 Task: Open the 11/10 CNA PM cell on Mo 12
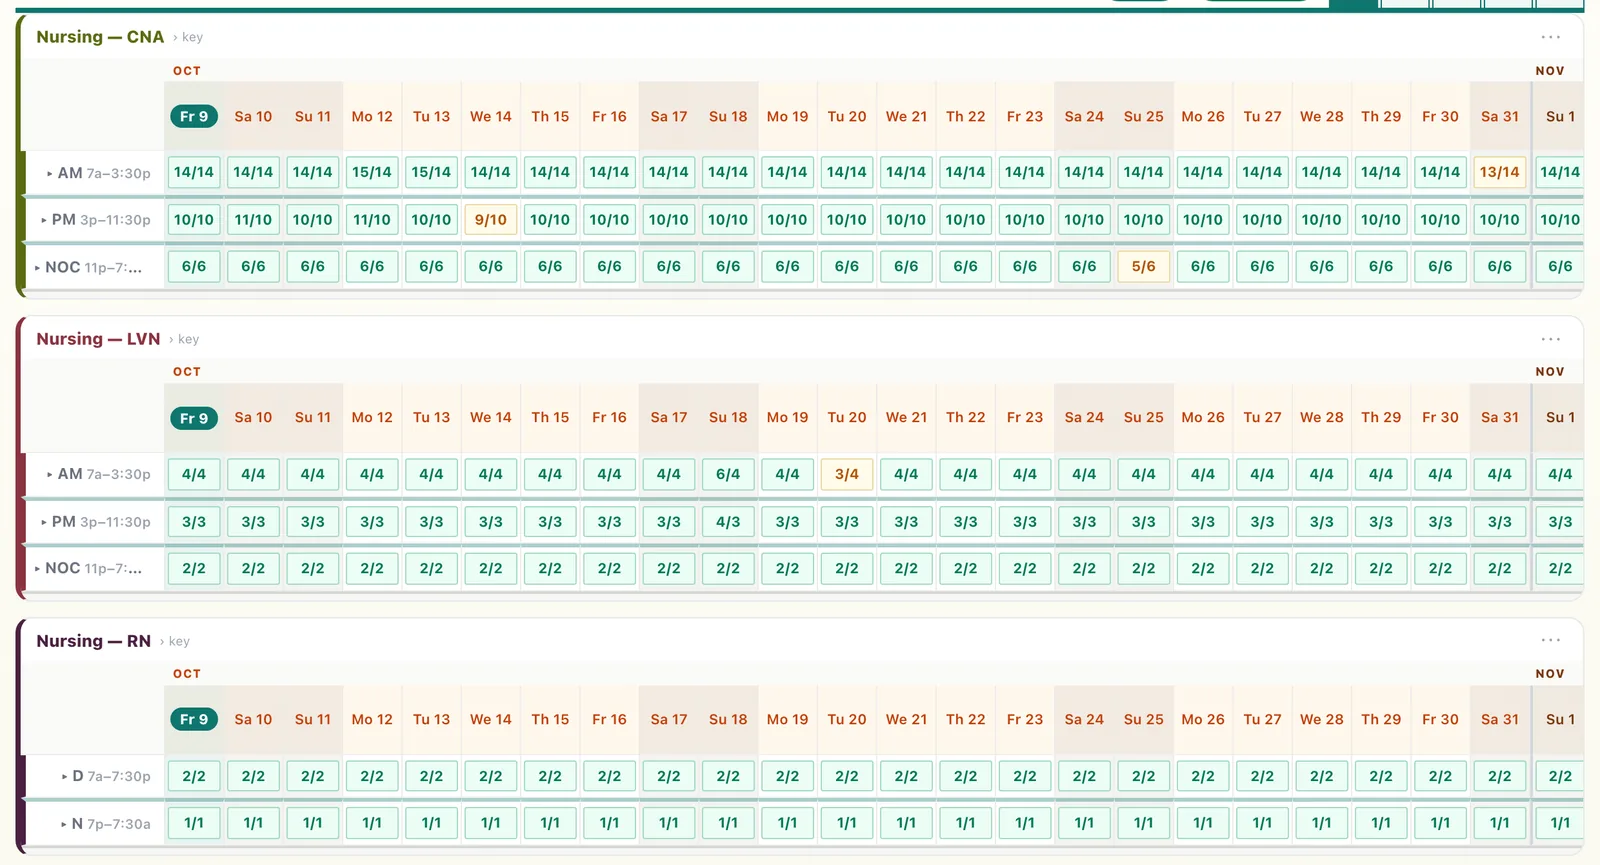(372, 220)
